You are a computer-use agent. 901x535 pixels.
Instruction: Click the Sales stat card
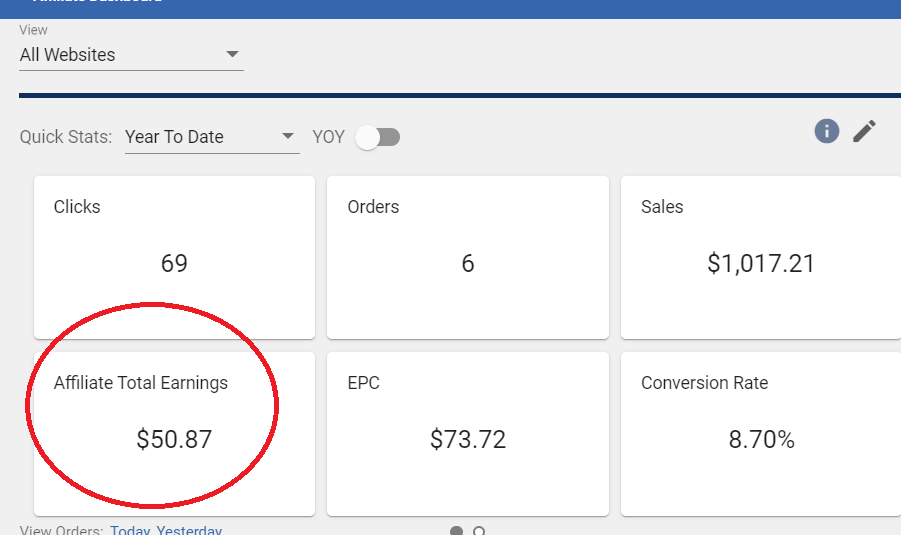click(x=761, y=257)
